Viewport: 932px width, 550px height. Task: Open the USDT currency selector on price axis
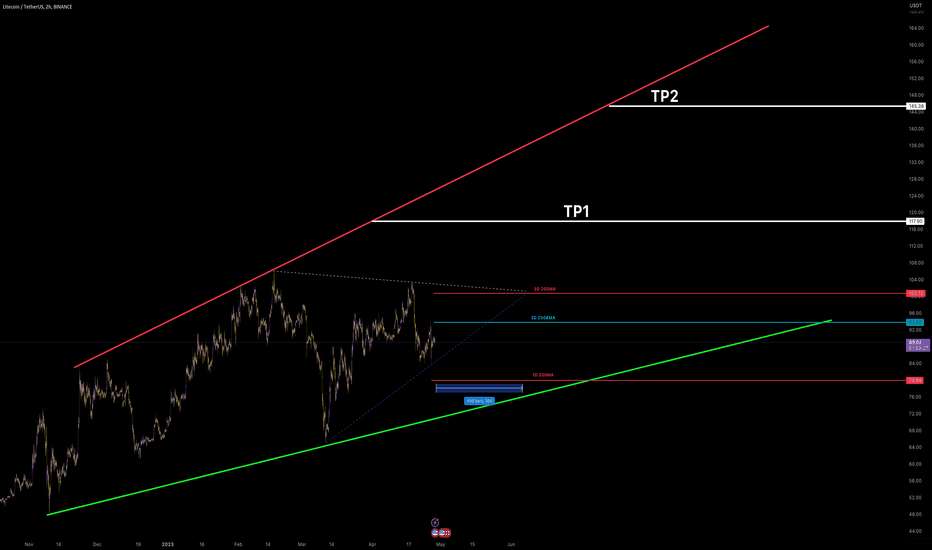[915, 6]
